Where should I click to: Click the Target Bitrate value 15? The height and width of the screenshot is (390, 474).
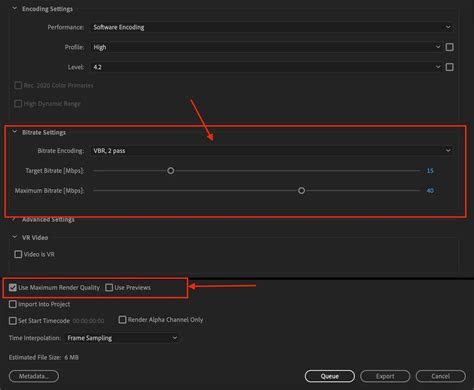pyautogui.click(x=430, y=171)
